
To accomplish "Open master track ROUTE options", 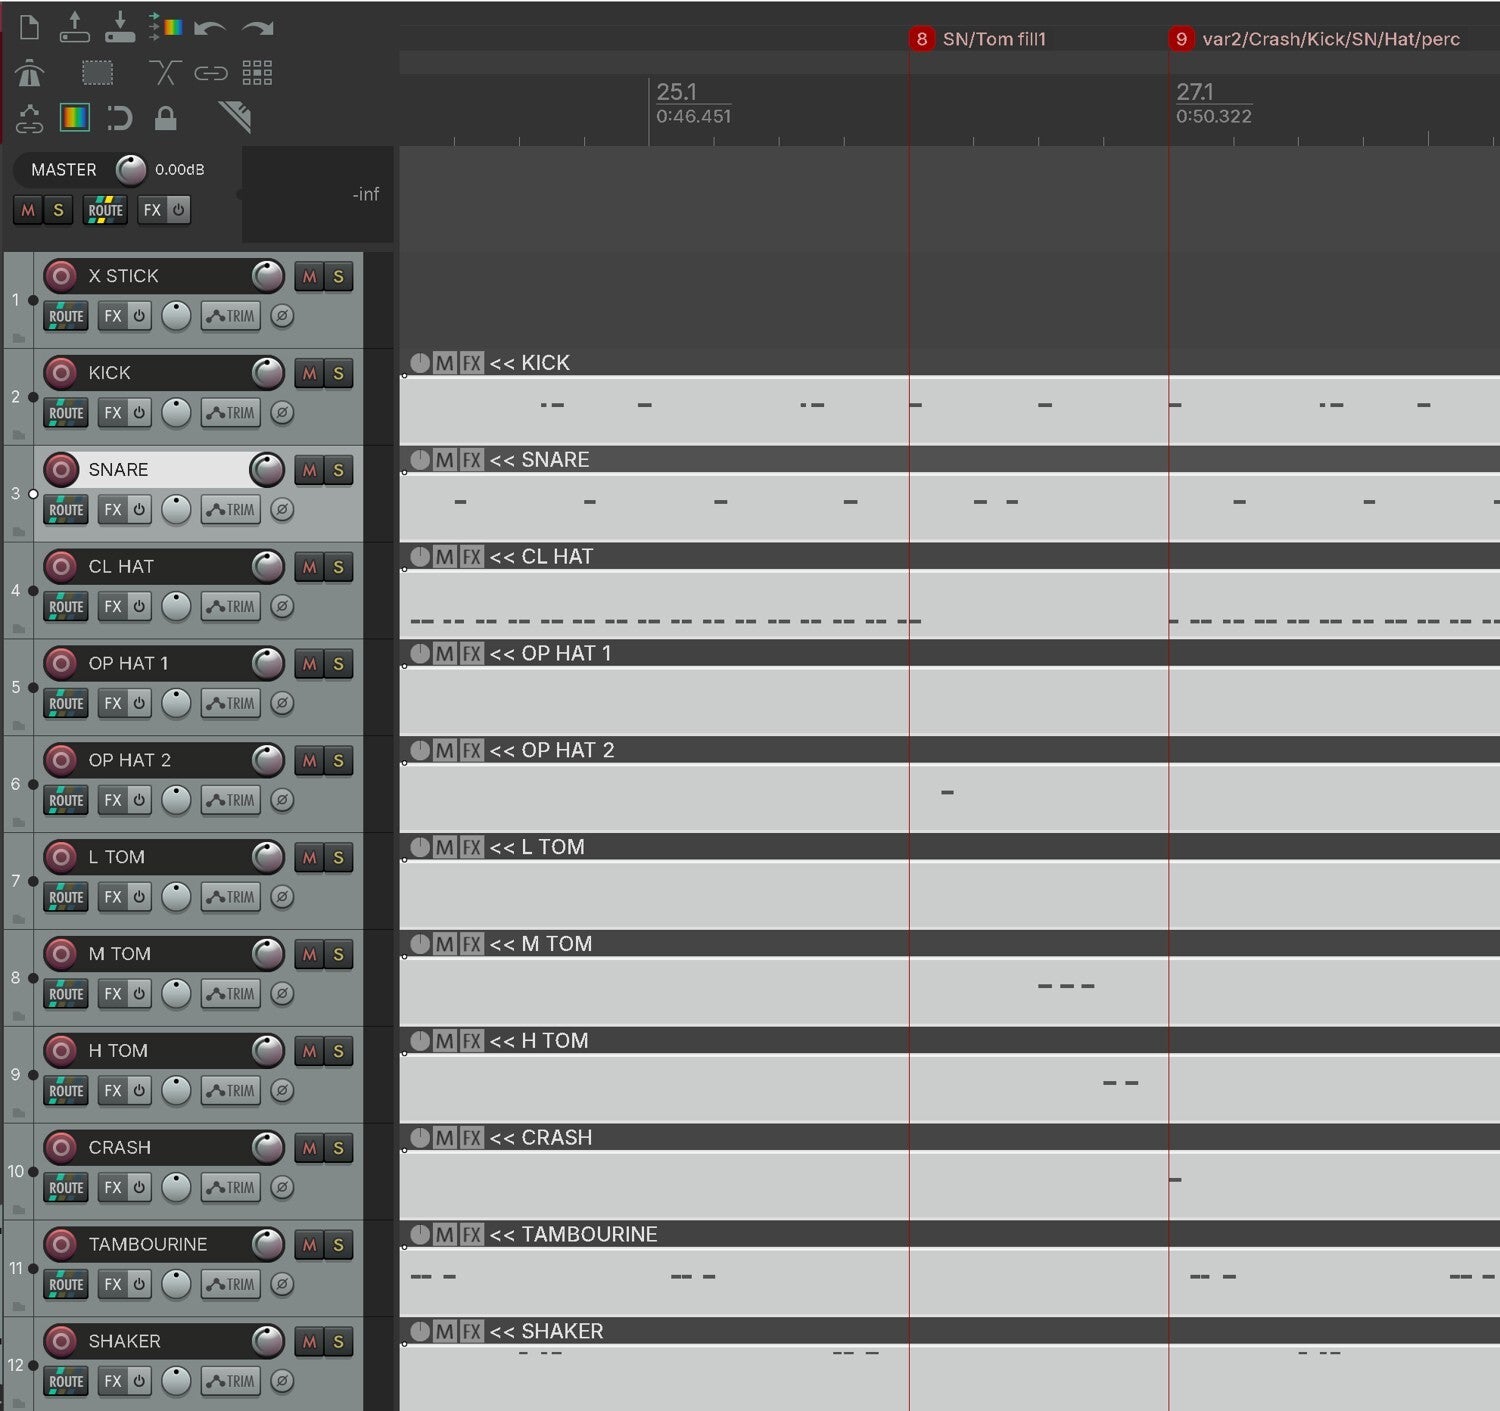I will [105, 210].
